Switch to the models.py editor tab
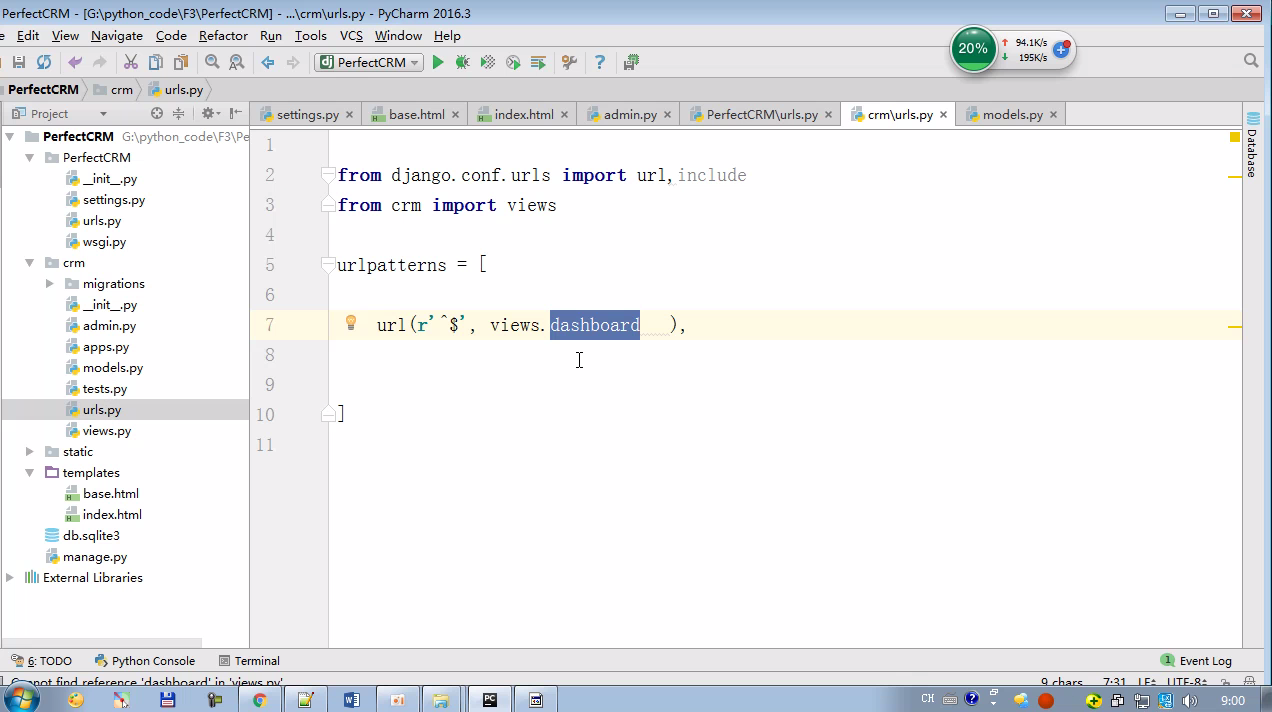 [1011, 115]
